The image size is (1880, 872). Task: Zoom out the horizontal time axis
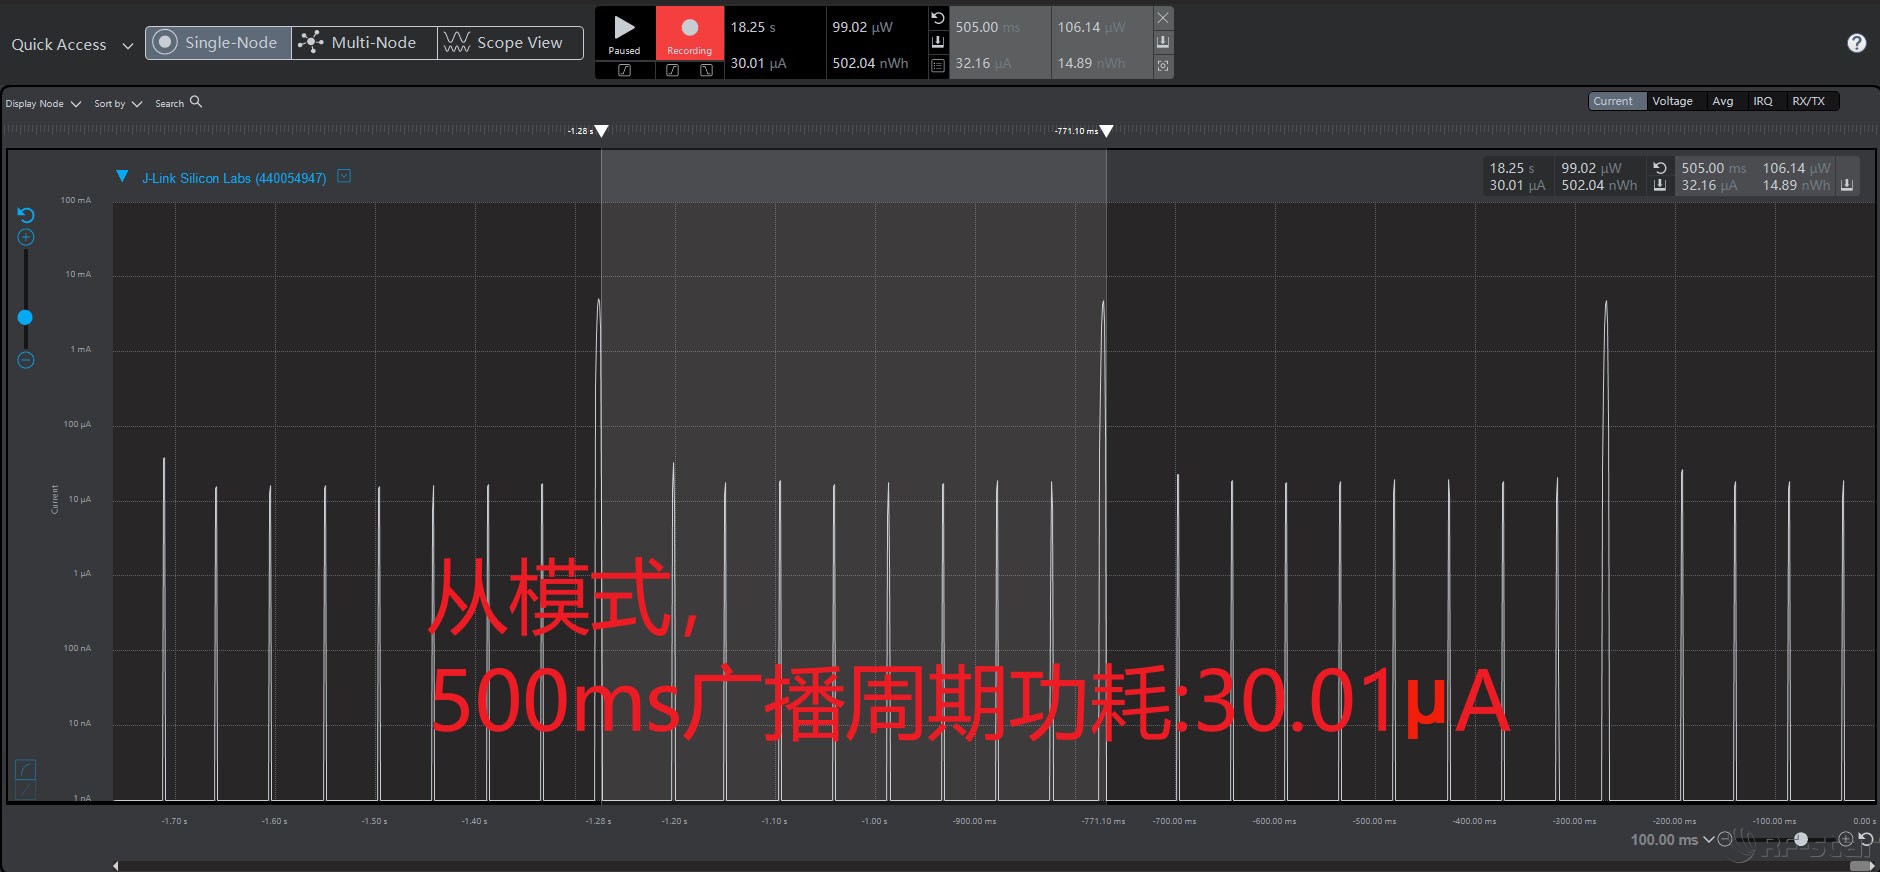[x=1725, y=840]
